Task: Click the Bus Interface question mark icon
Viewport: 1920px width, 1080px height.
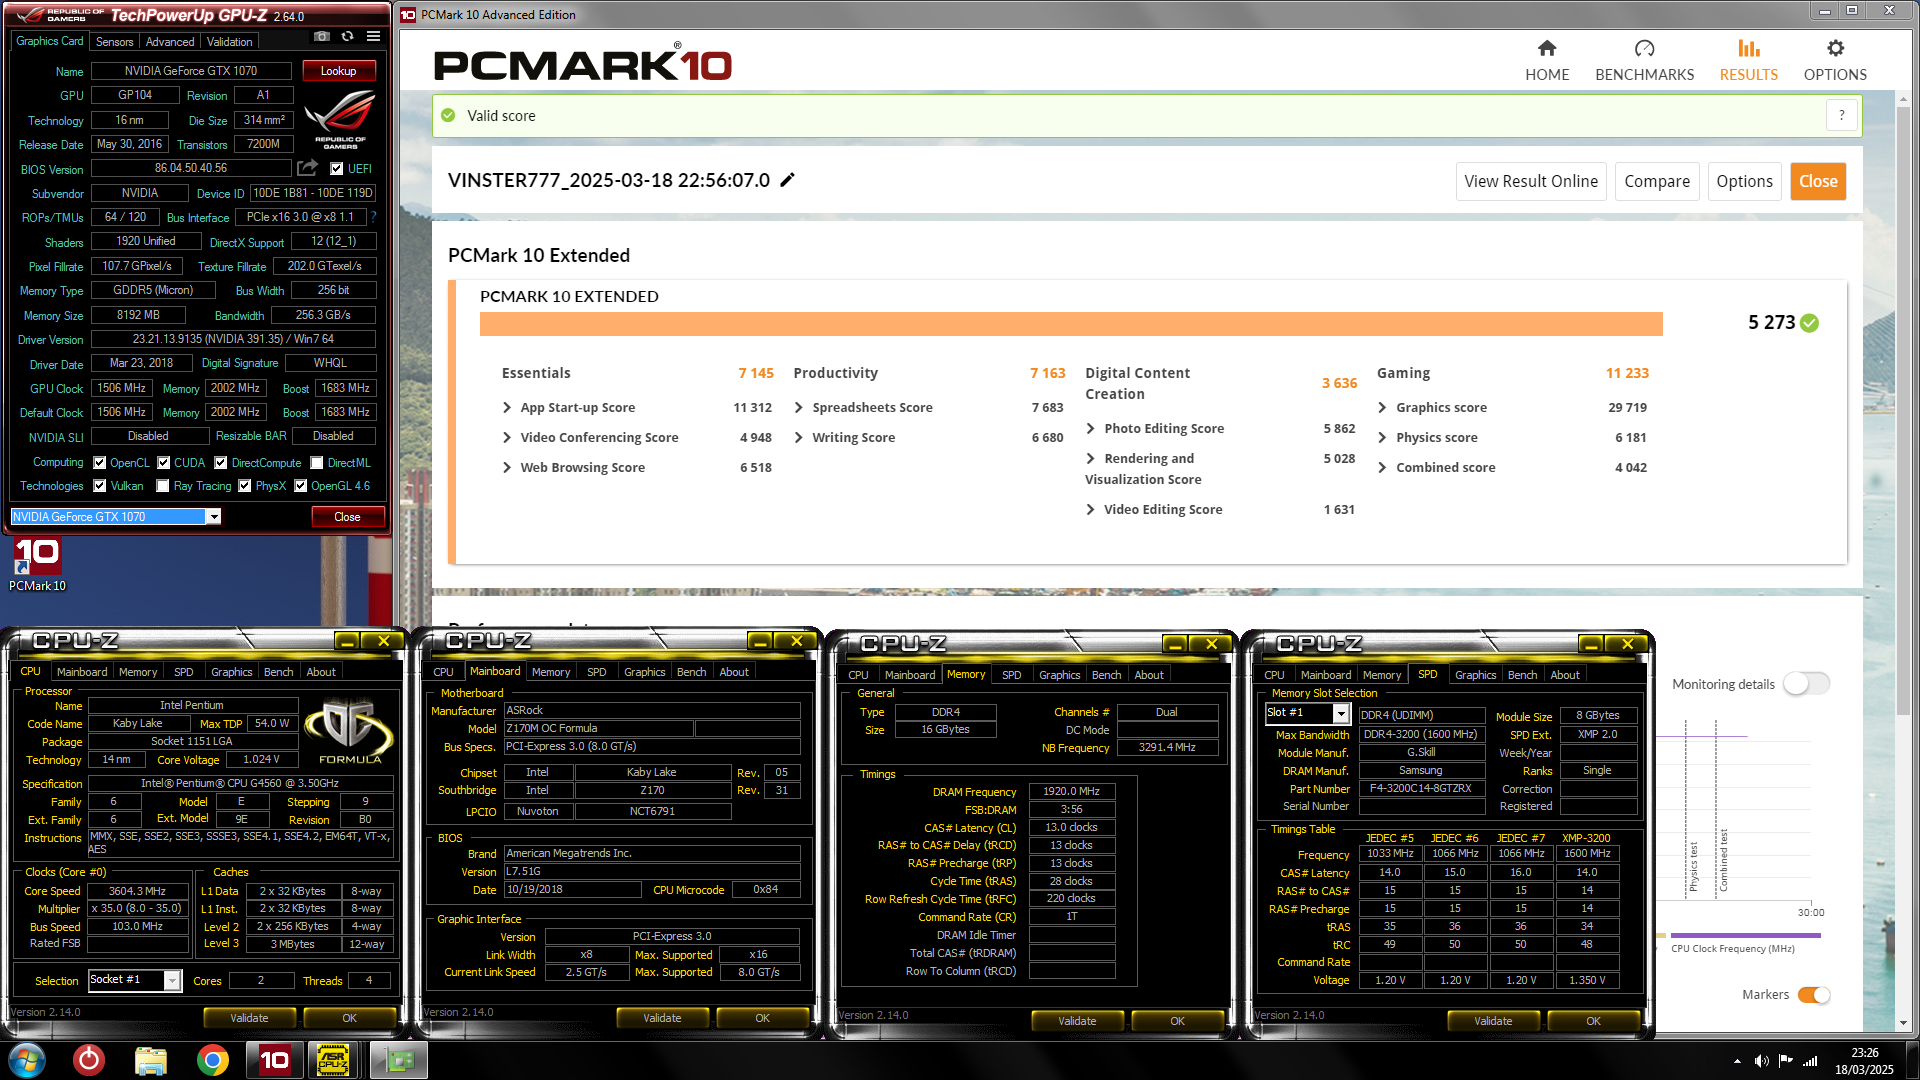Action: pyautogui.click(x=373, y=217)
